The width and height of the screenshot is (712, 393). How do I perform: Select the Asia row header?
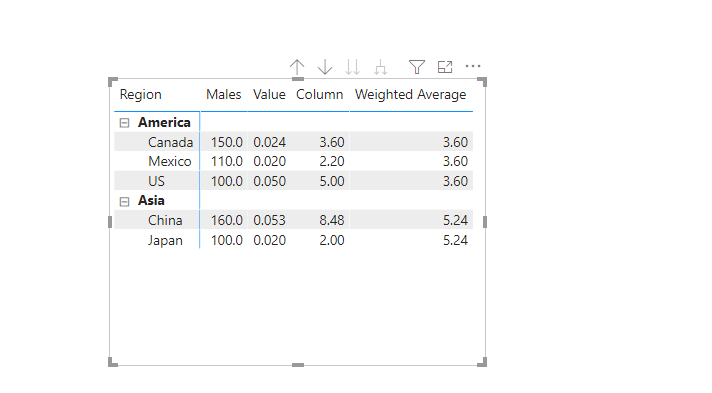(x=152, y=201)
